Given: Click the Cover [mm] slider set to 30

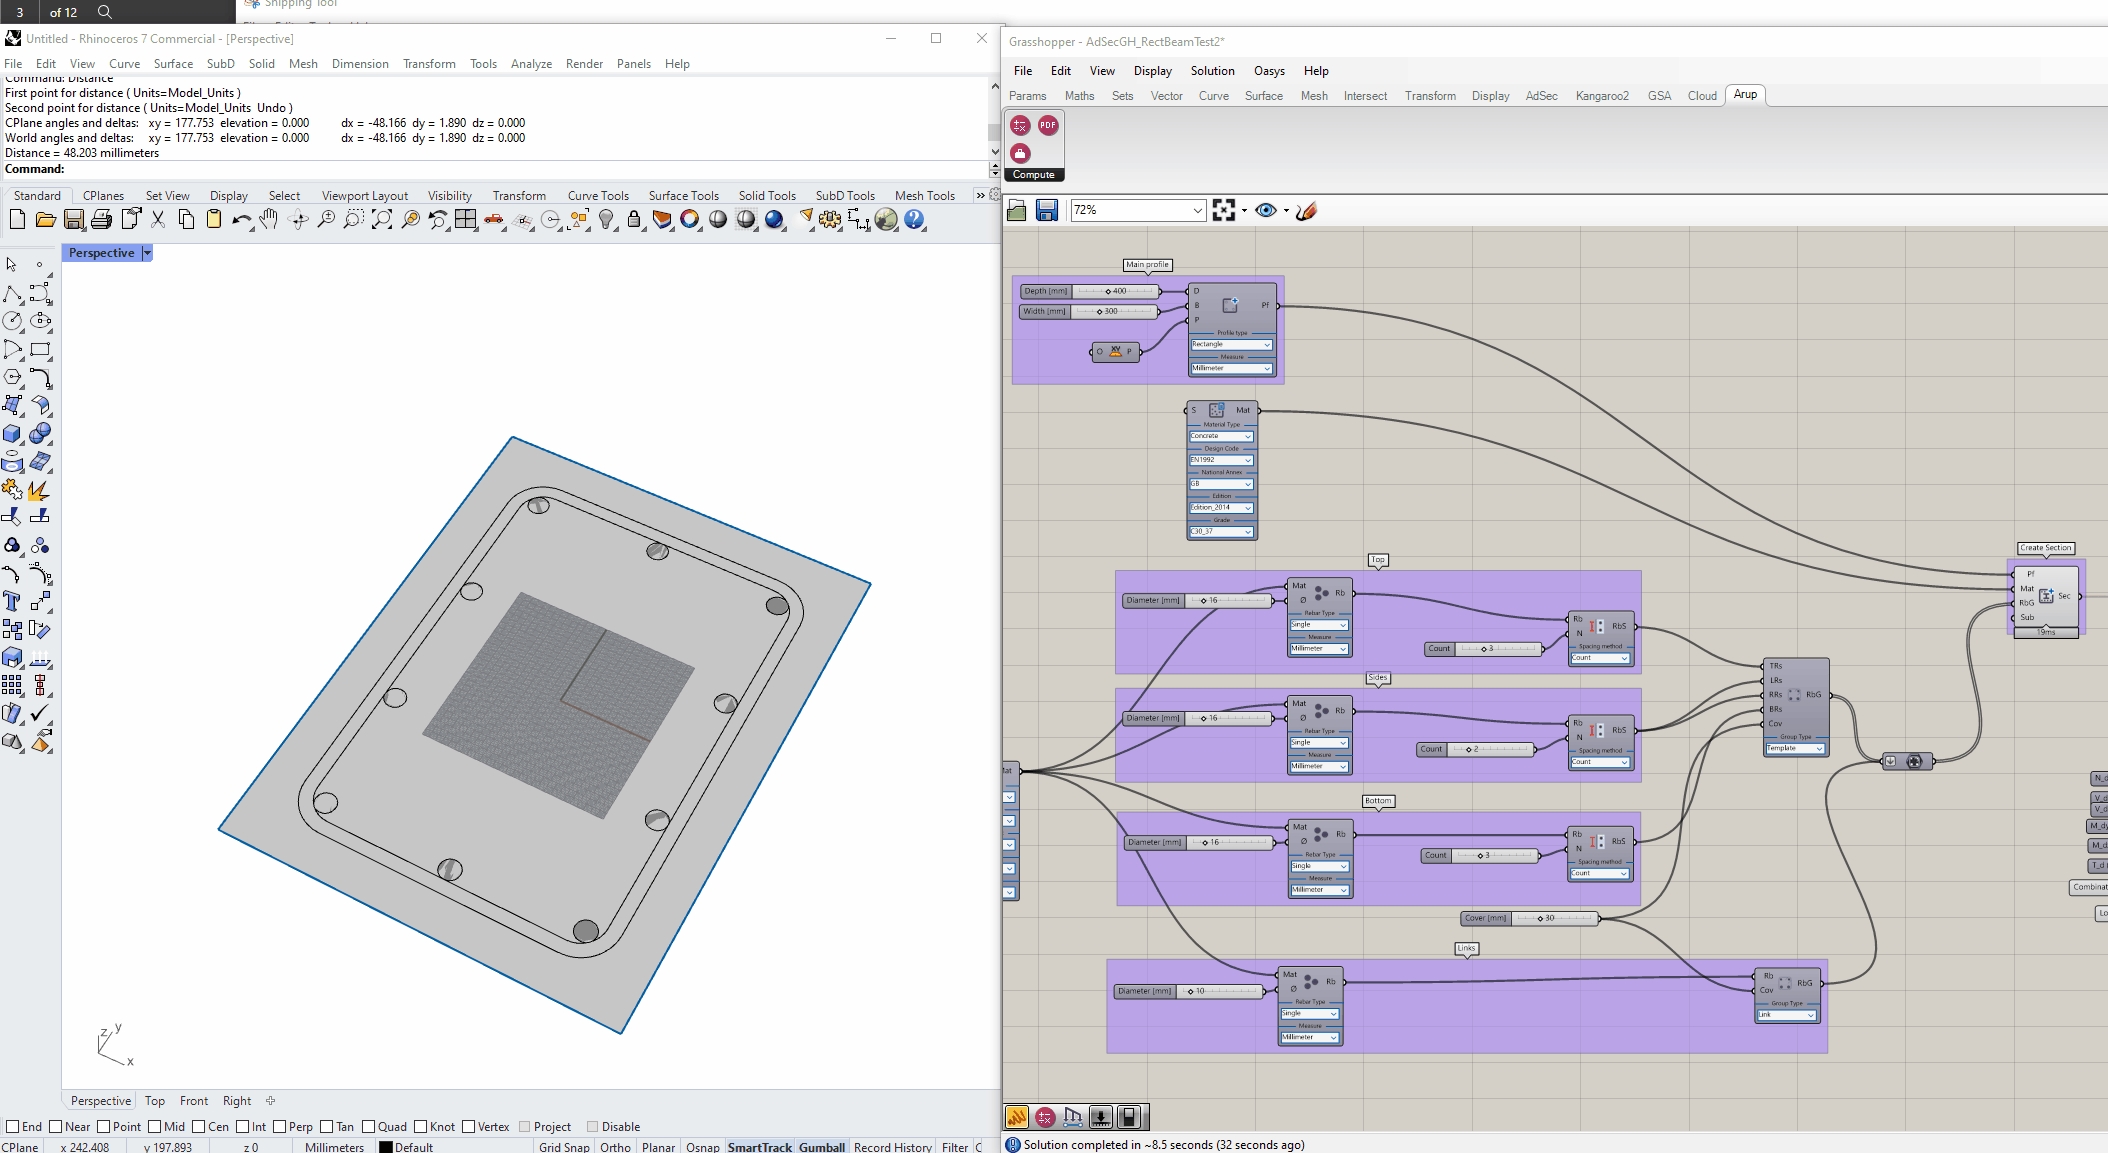Looking at the screenshot, I should [x=1530, y=918].
